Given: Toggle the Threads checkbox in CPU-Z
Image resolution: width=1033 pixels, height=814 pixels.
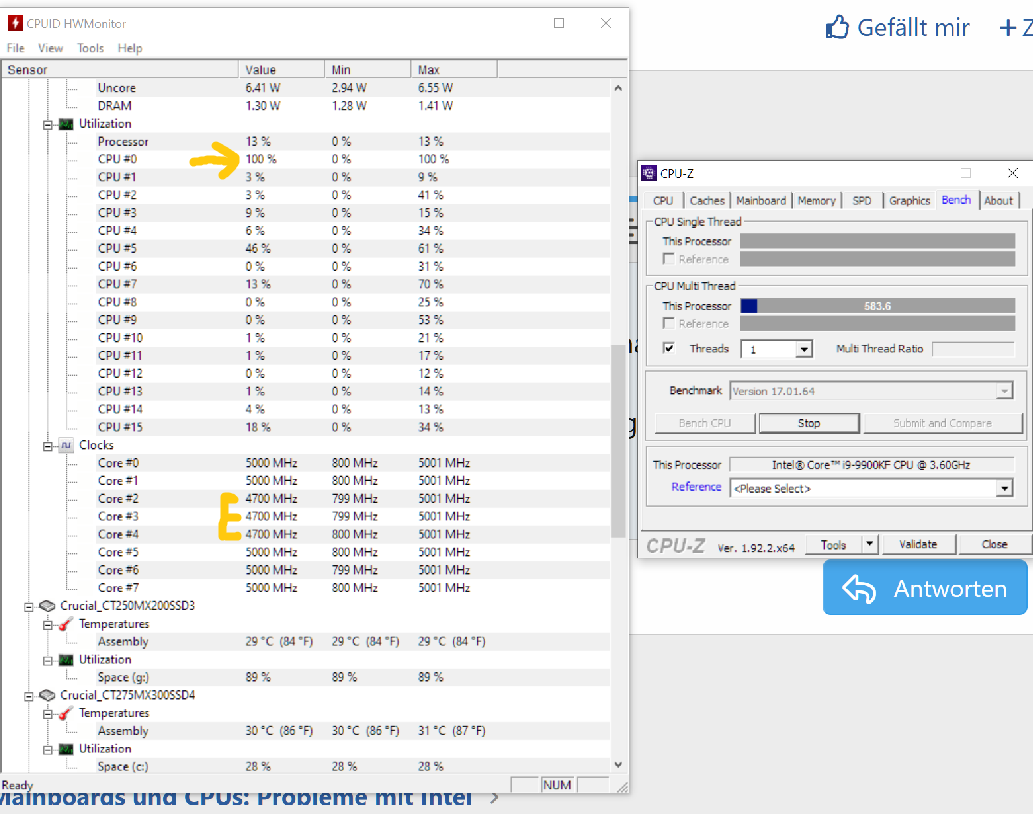Looking at the screenshot, I should pyautogui.click(x=669, y=348).
